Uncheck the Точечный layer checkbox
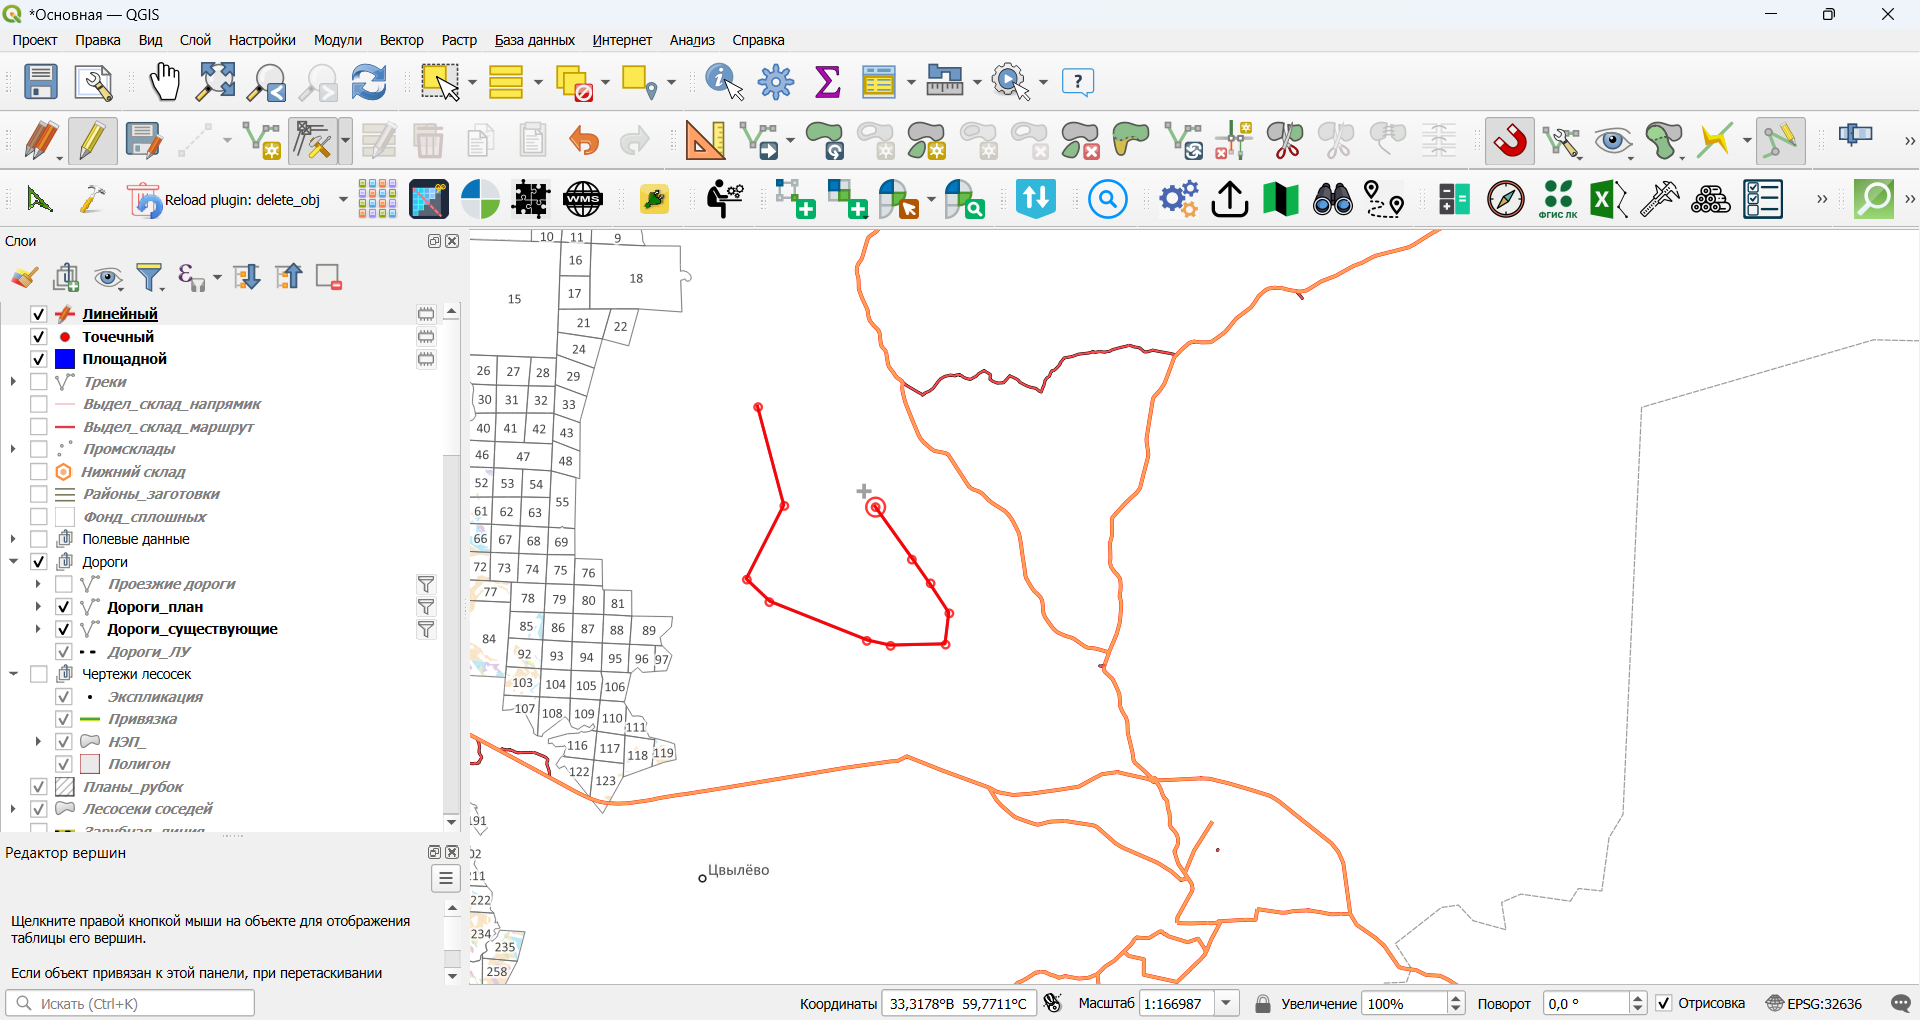The image size is (1920, 1020). click(39, 337)
